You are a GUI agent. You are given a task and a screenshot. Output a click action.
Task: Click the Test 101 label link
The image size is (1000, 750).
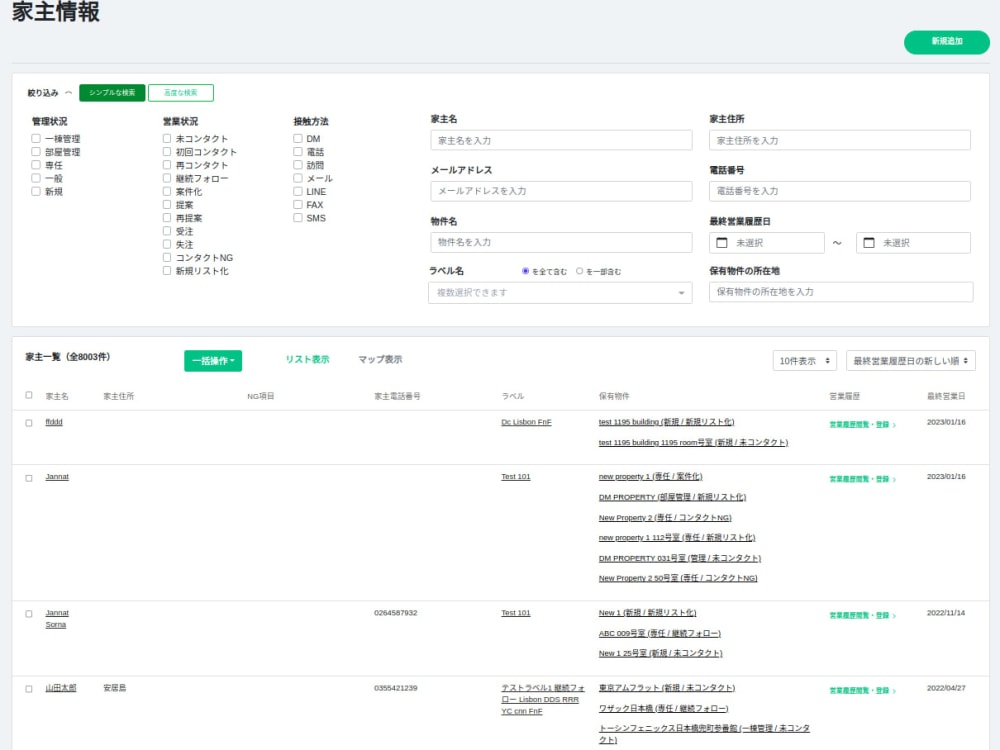515,476
